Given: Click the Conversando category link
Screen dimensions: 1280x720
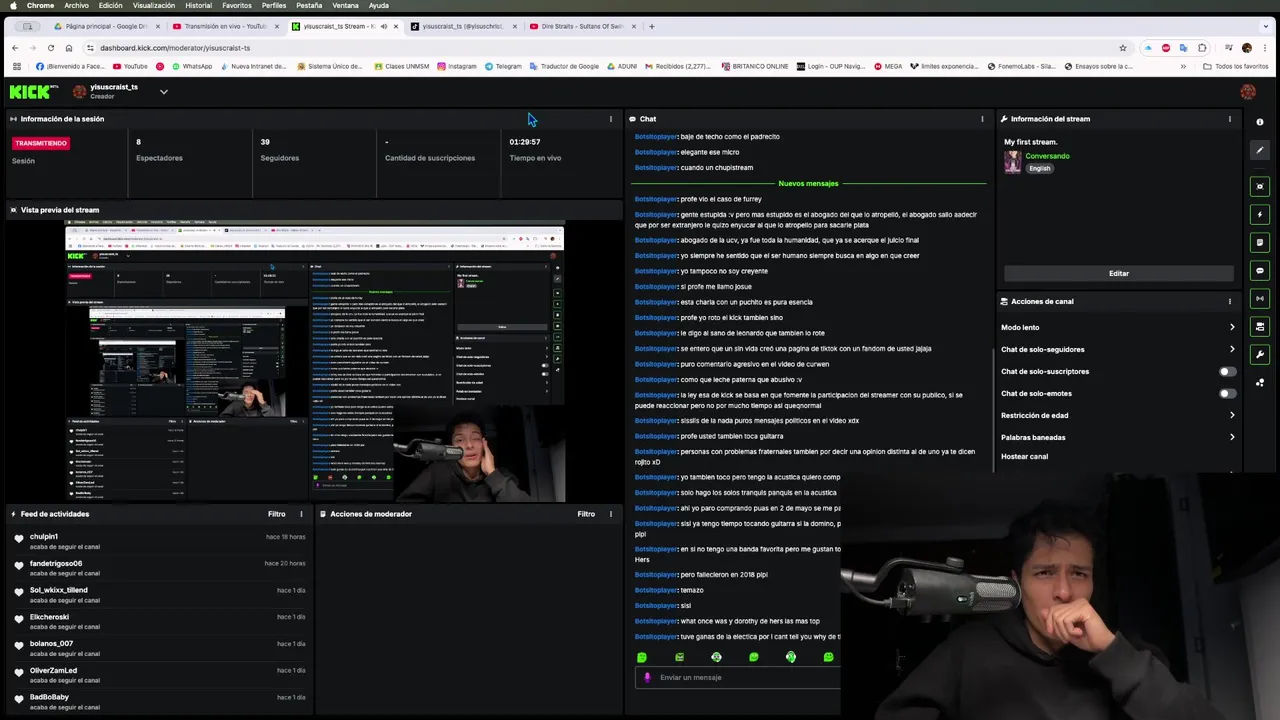Looking at the screenshot, I should [x=1047, y=156].
